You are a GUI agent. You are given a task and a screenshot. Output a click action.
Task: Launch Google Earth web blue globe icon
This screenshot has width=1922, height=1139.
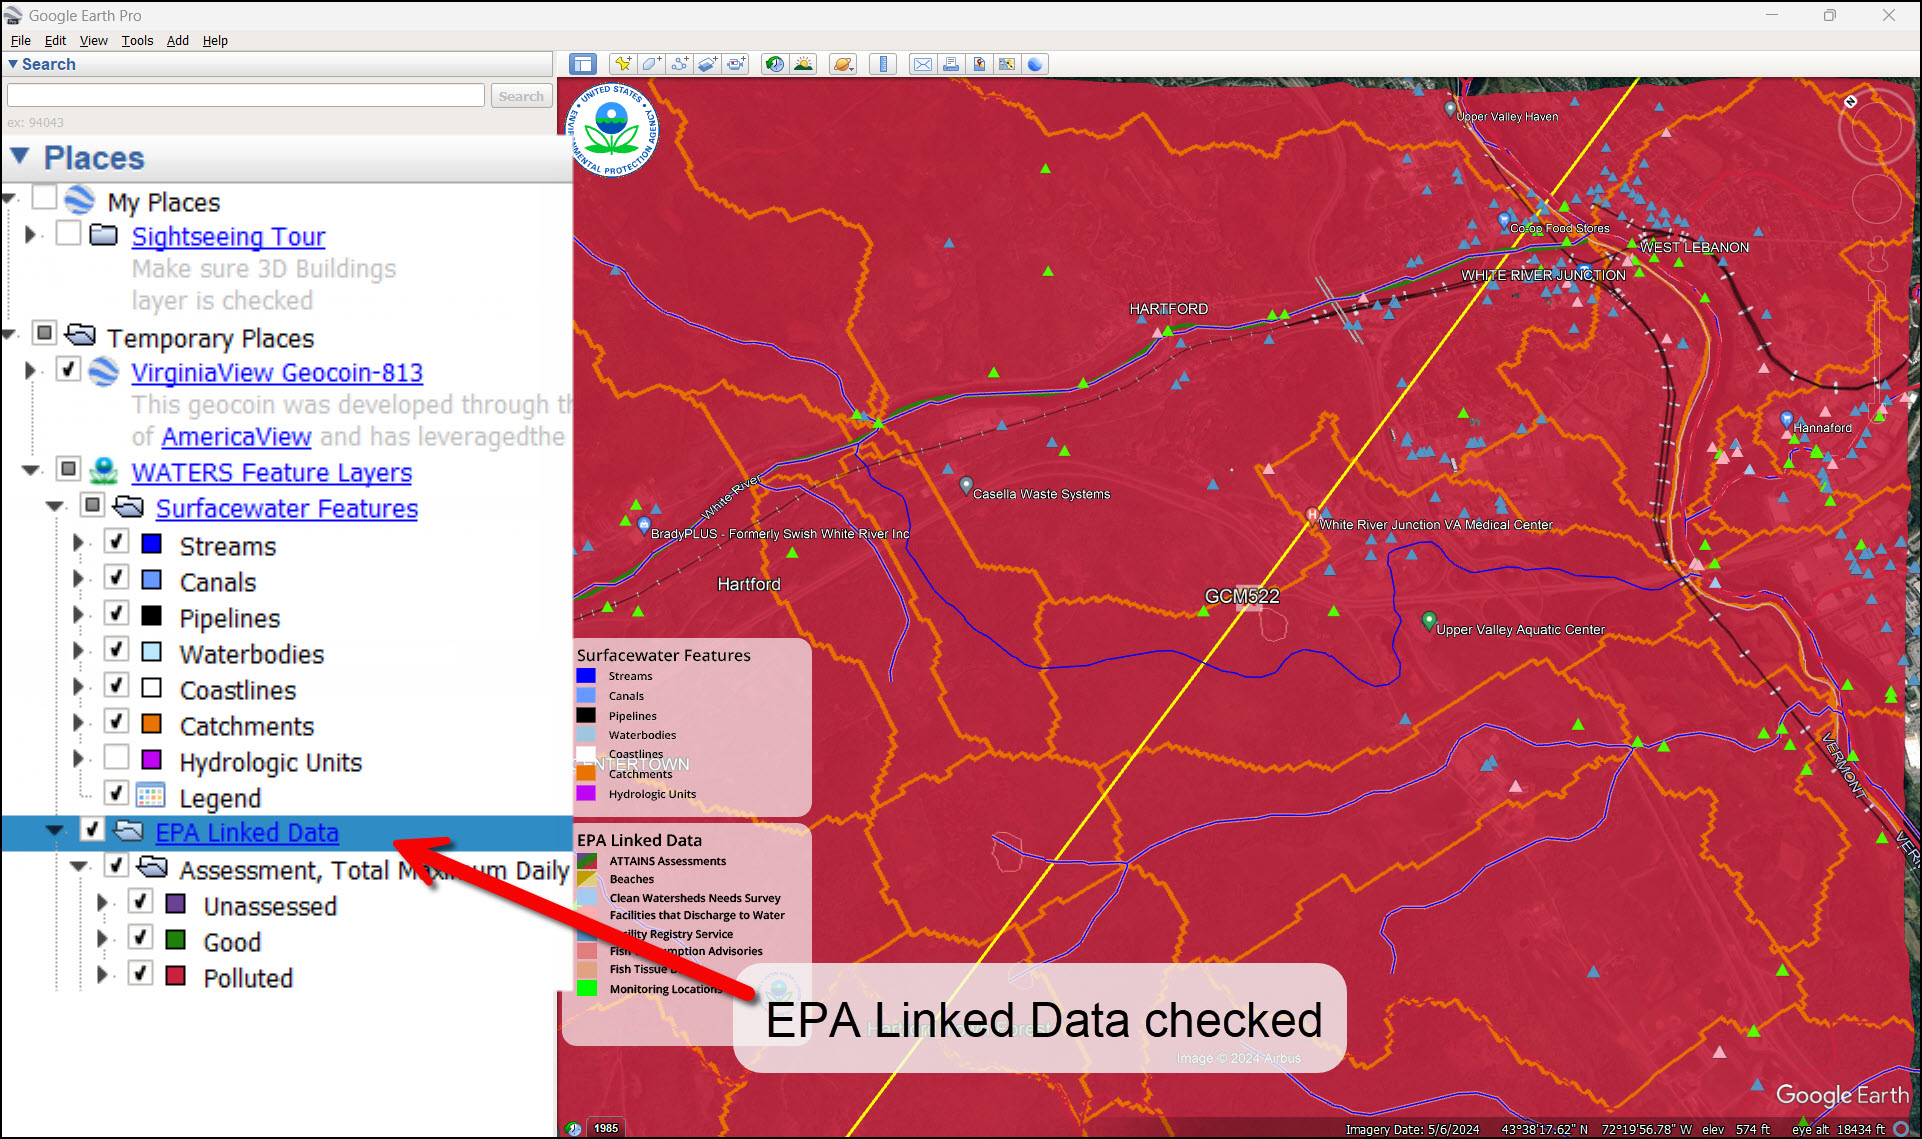click(x=1035, y=64)
